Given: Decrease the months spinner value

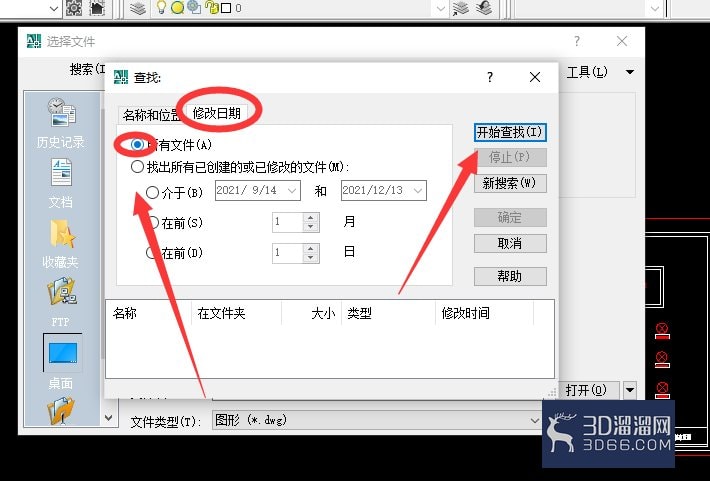Looking at the screenshot, I should [x=311, y=227].
